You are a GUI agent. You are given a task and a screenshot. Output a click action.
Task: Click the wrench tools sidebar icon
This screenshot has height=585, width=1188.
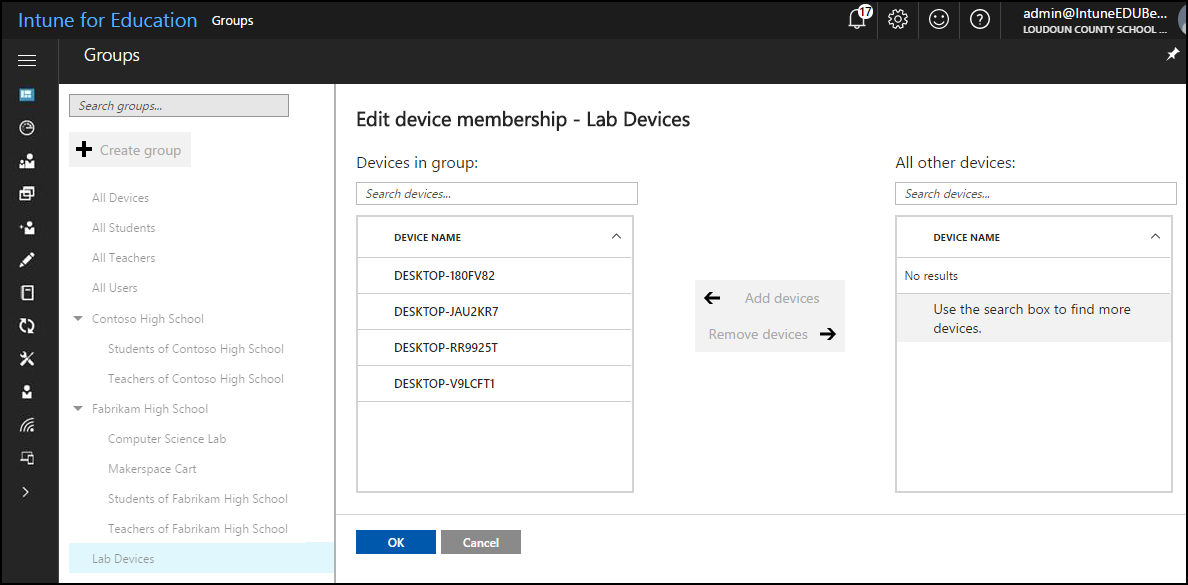[x=27, y=359]
